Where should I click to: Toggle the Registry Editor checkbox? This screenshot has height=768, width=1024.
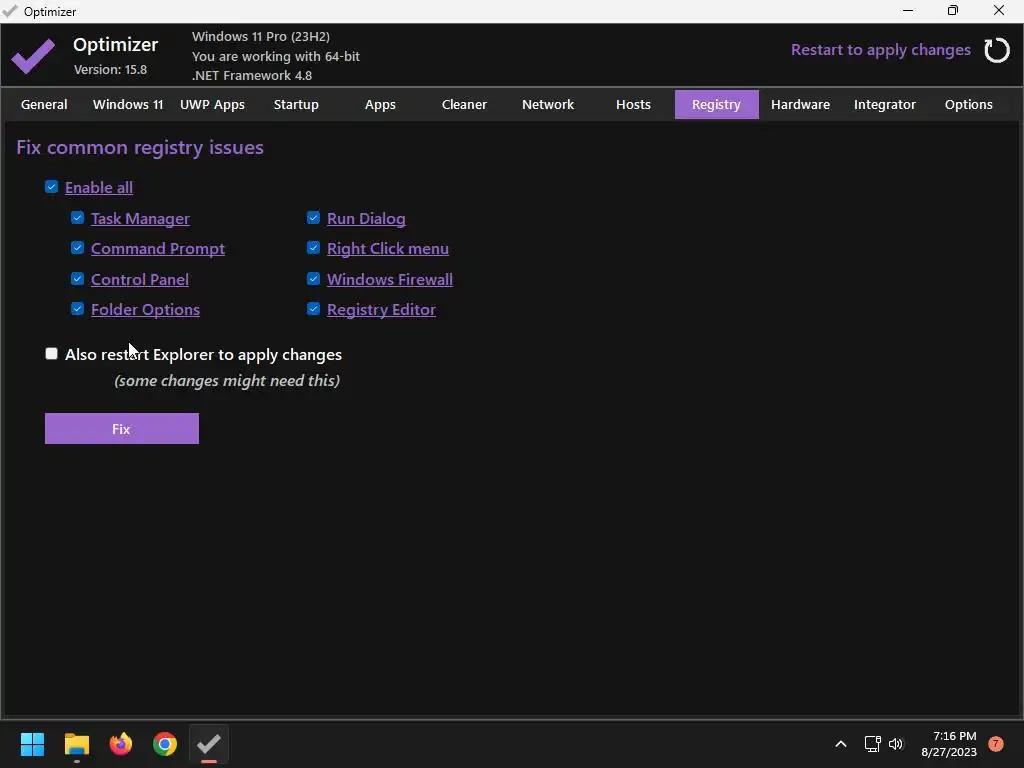point(313,309)
